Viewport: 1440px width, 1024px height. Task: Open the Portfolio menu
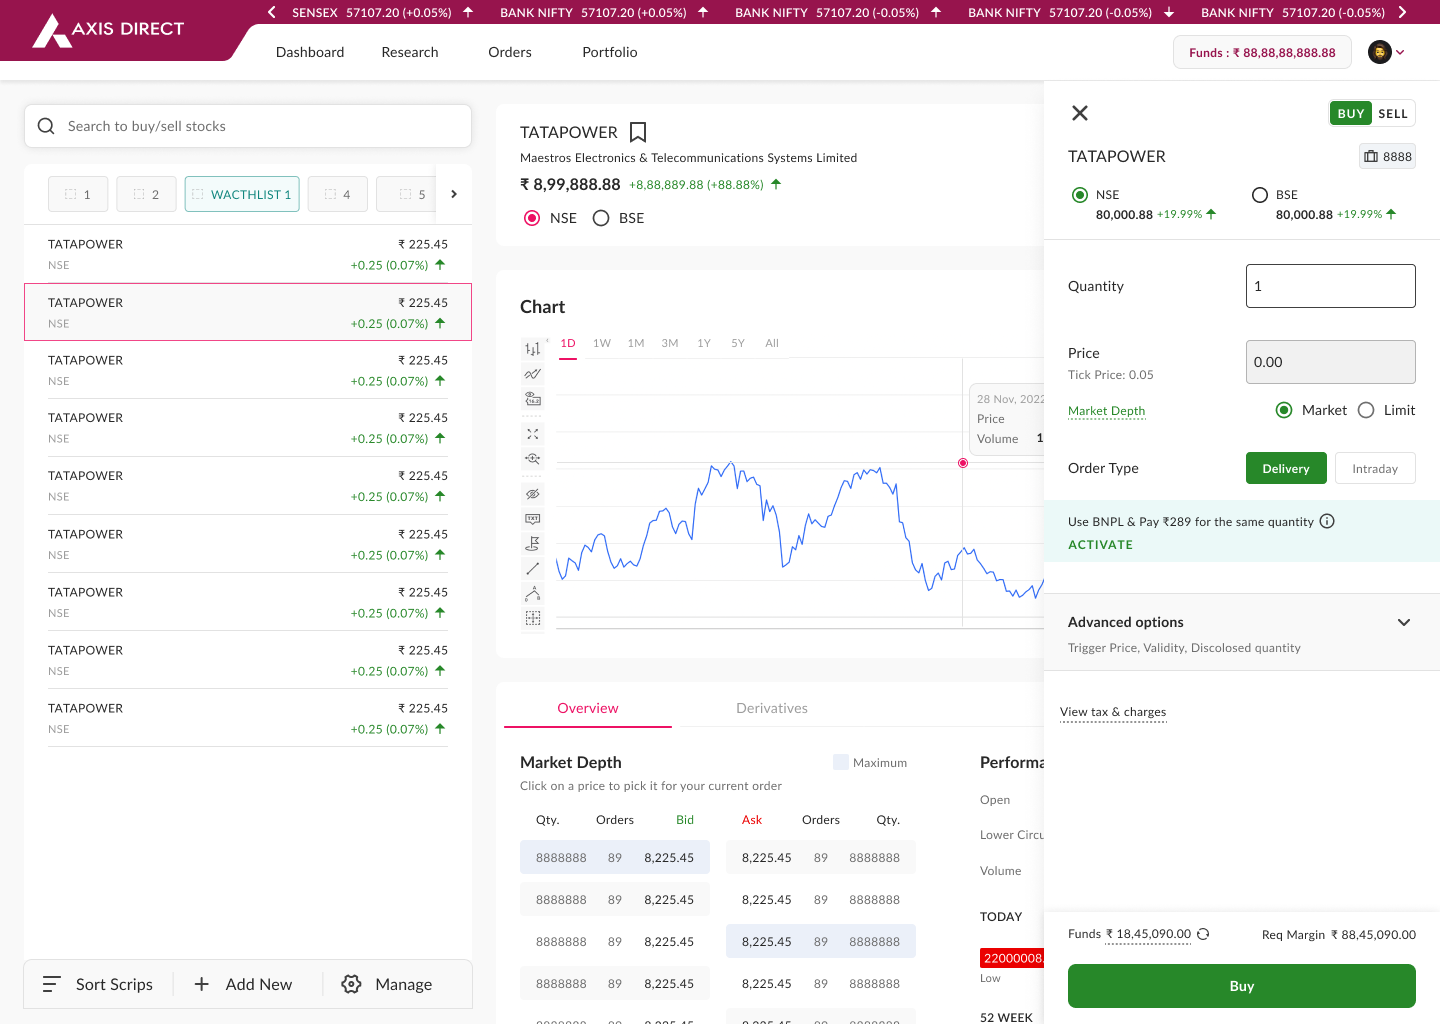pos(610,52)
